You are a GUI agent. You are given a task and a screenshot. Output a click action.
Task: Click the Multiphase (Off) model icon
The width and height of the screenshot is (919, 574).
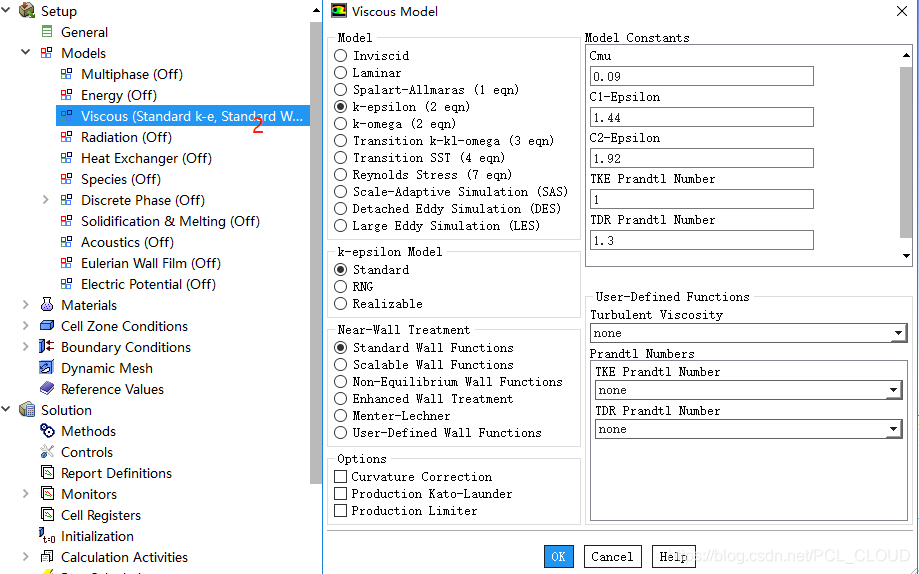tap(67, 74)
